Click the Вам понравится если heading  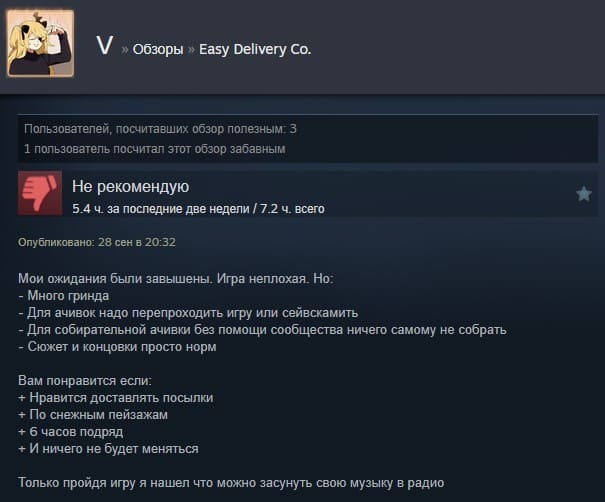[x=85, y=381]
